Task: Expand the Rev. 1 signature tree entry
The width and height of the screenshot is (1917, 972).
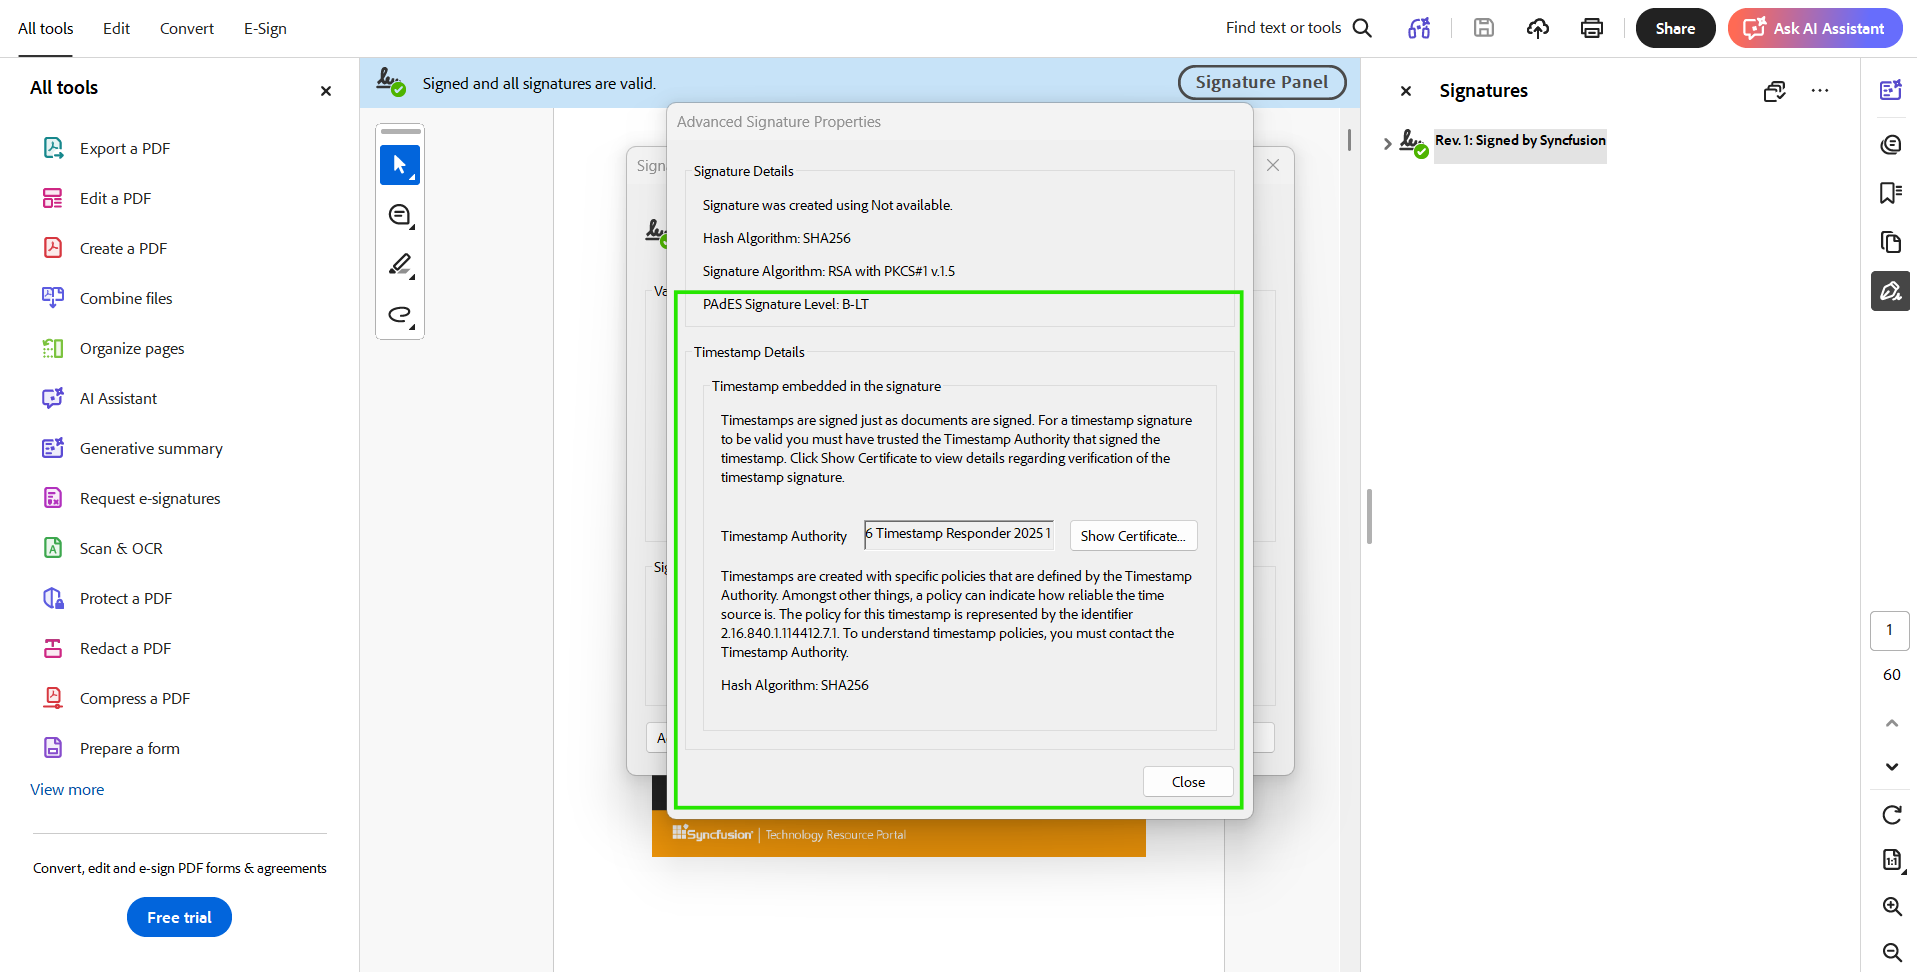Action: tap(1387, 144)
